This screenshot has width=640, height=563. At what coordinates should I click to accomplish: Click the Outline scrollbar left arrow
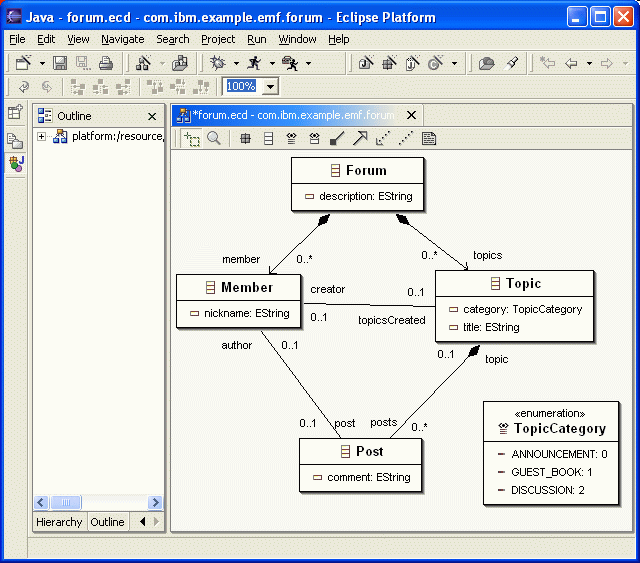41,502
